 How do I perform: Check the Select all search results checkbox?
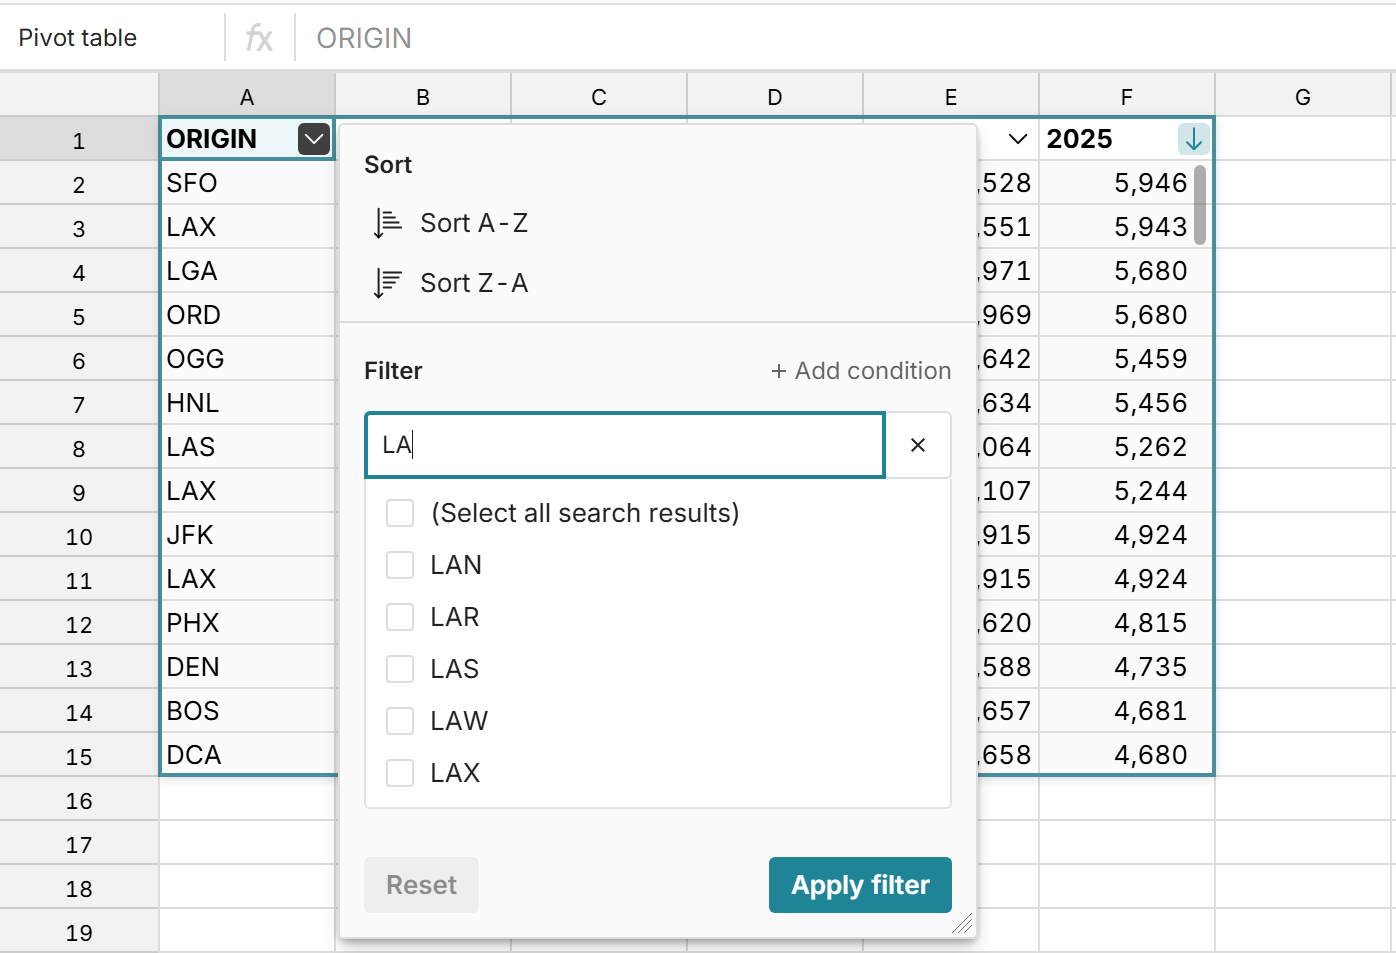point(400,512)
